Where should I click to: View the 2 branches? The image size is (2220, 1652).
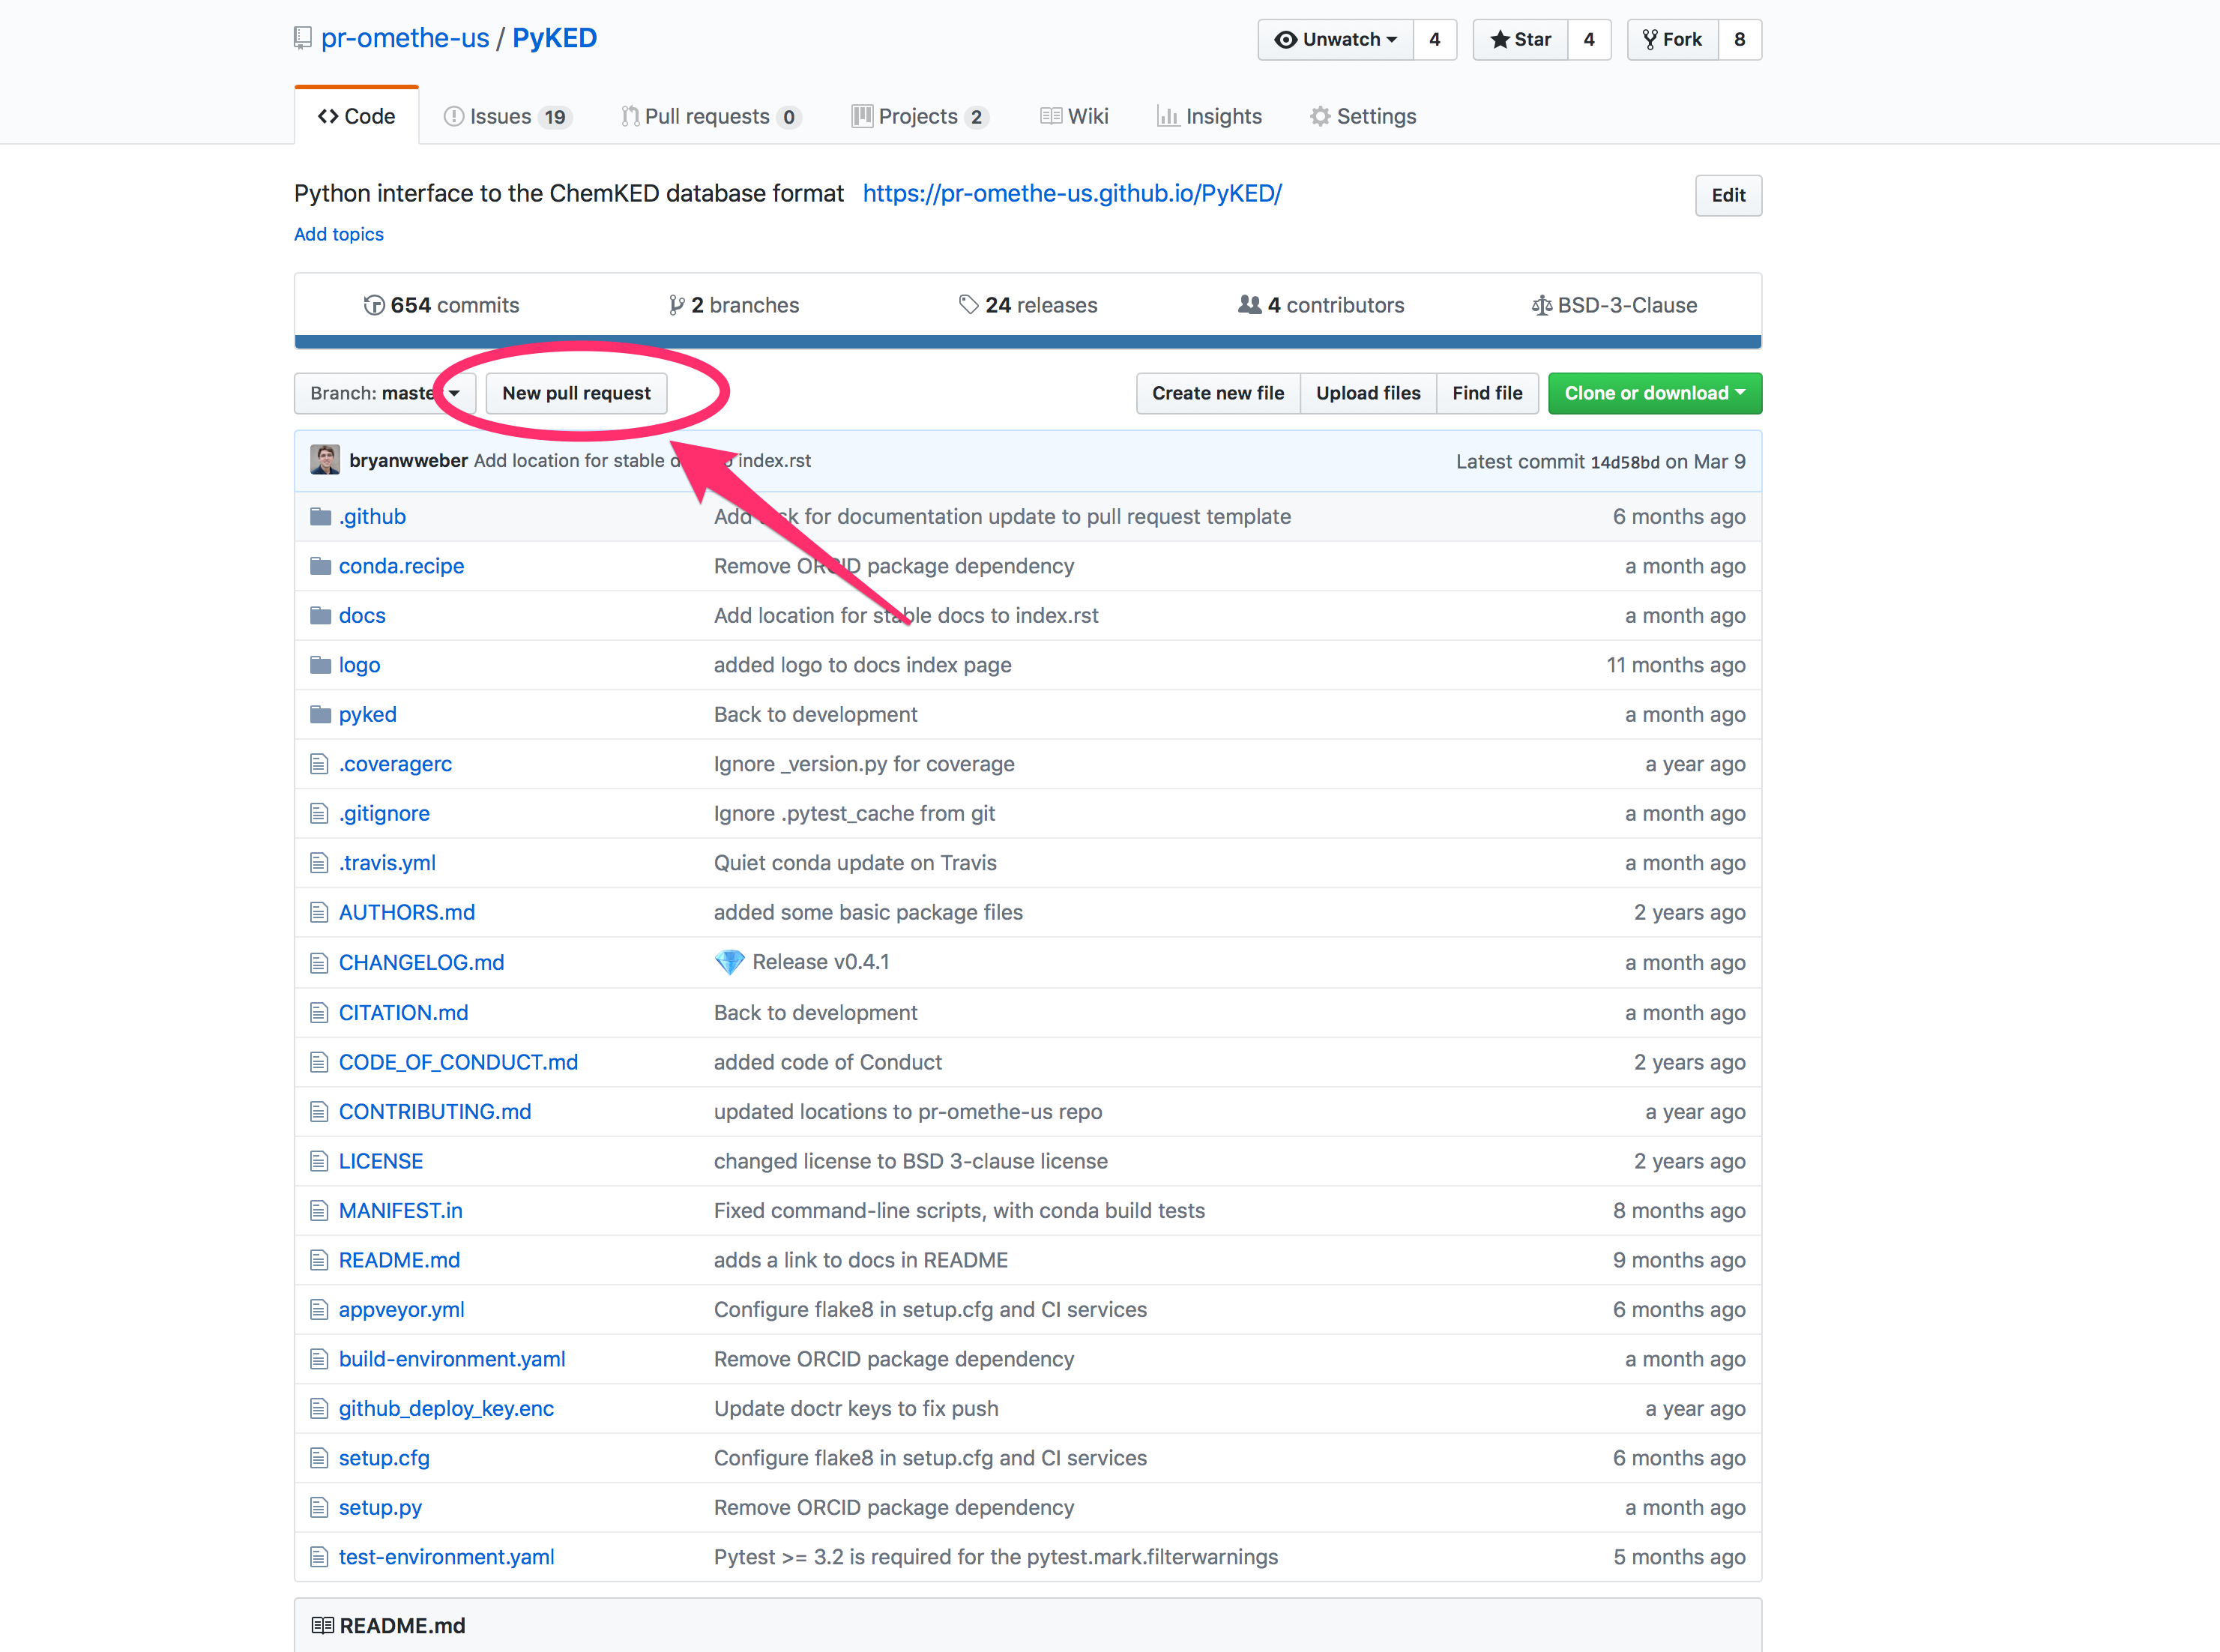click(734, 305)
